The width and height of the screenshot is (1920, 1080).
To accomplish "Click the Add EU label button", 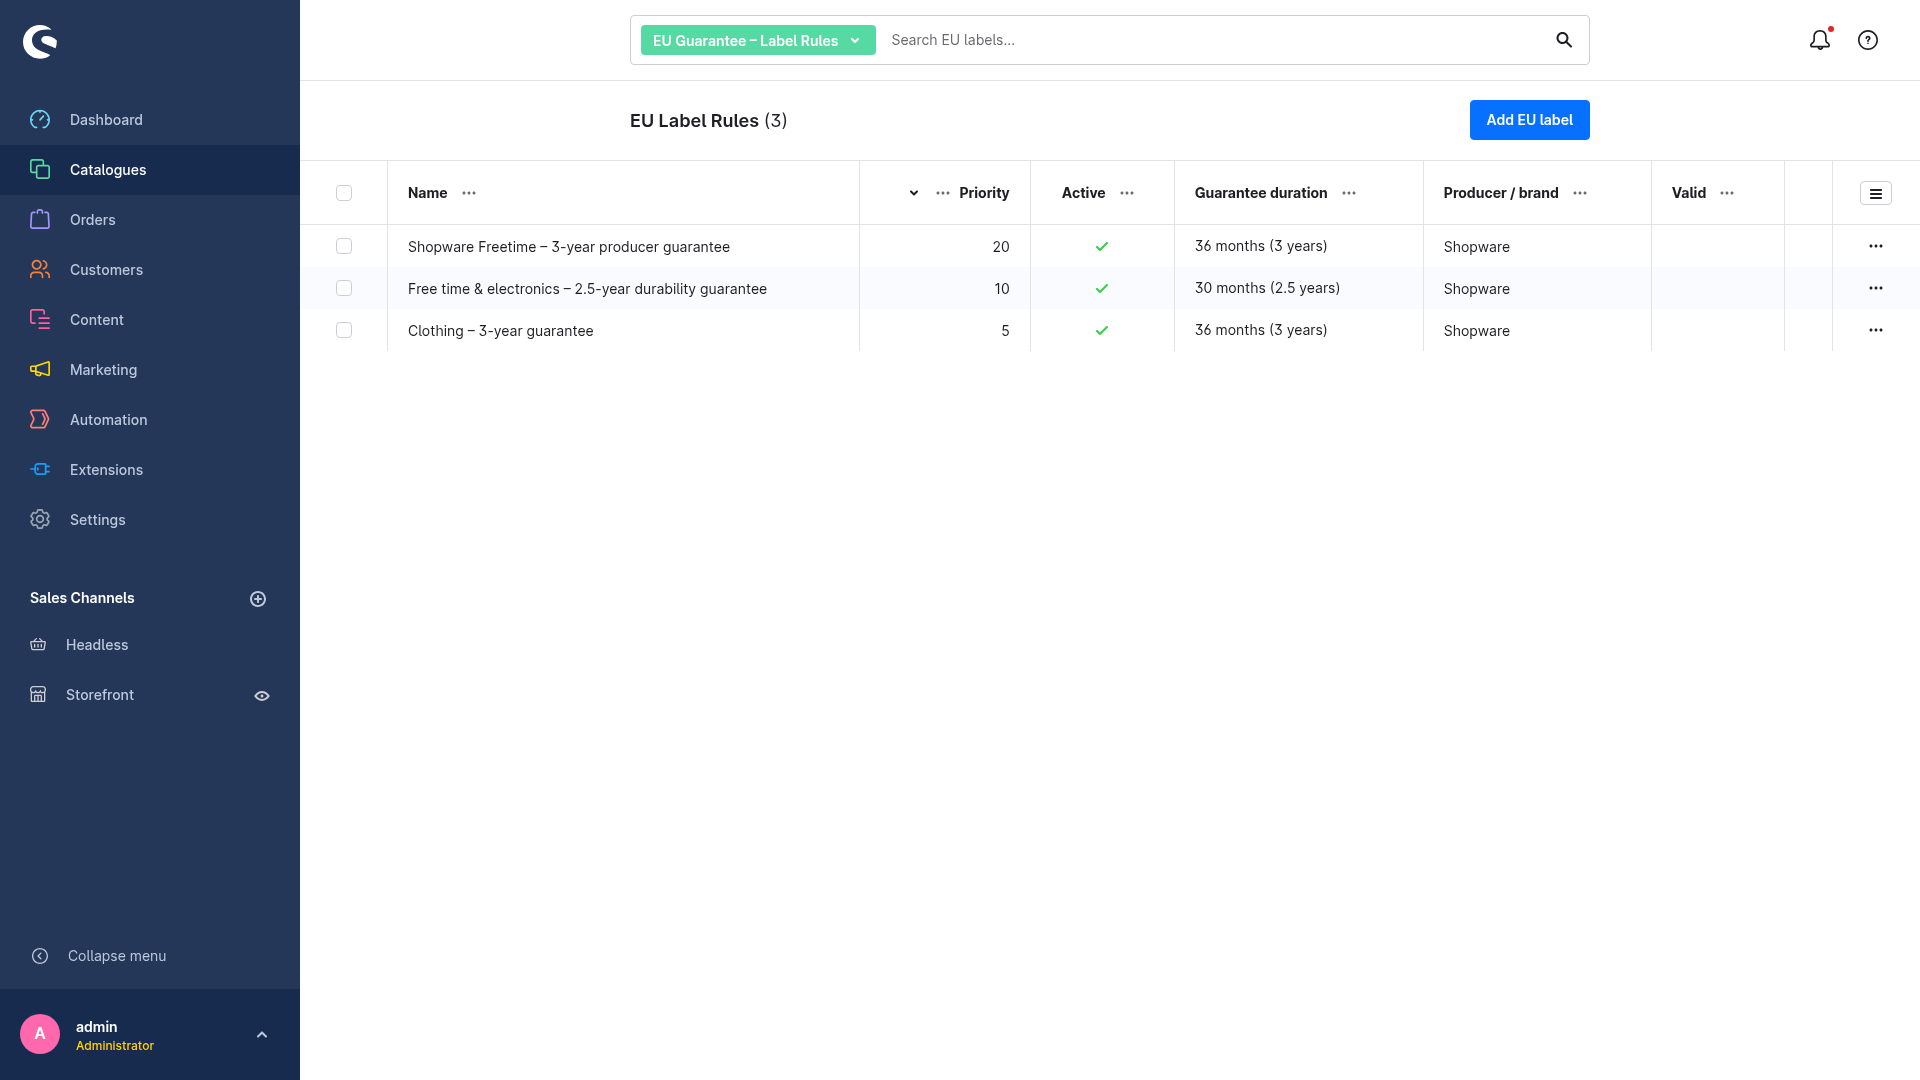I will tap(1530, 120).
